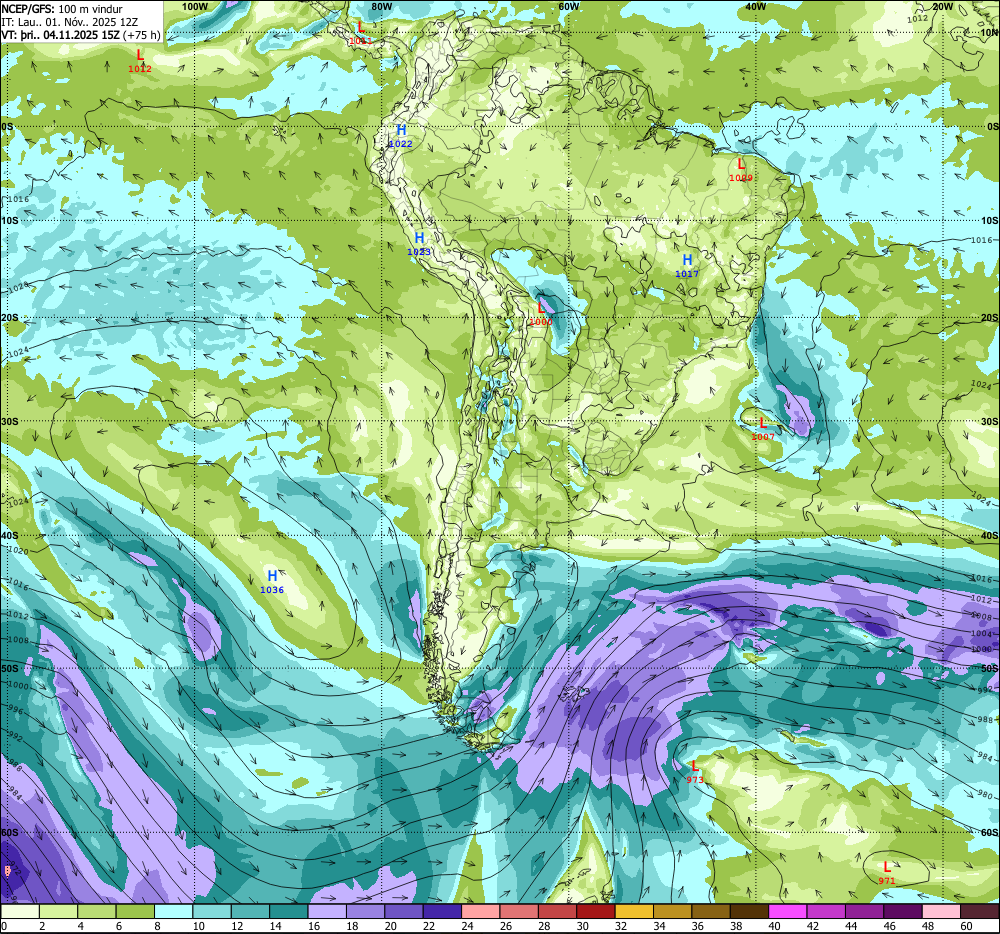Pick the palest 0–2 legend swatch
This screenshot has height=934, width=1000.
20,911
